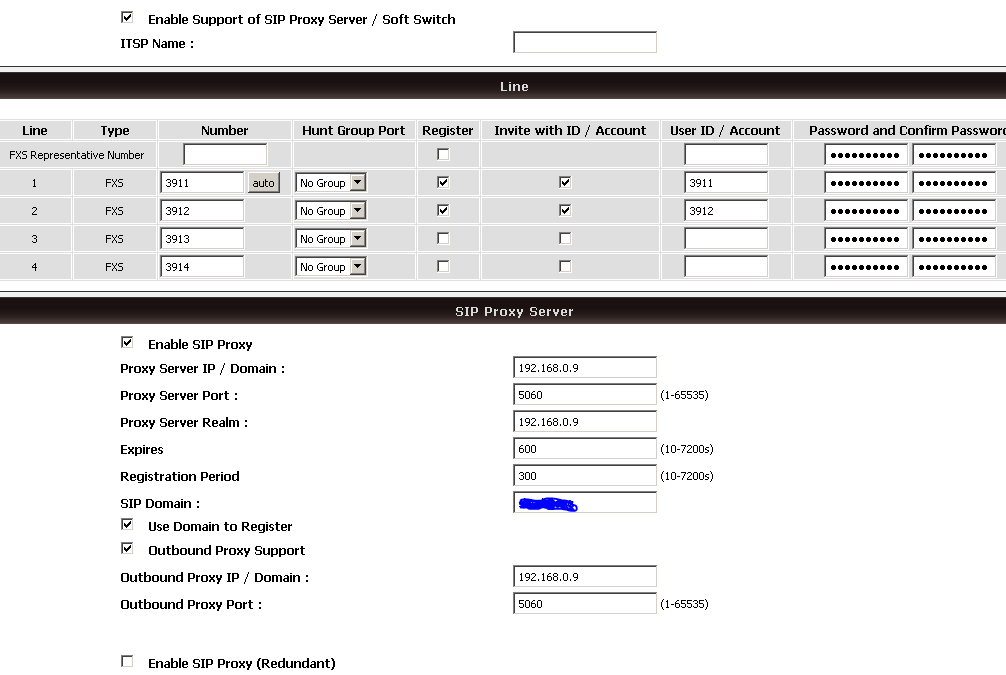1006x675 pixels.
Task: Click the Expires value field
Action: click(584, 449)
